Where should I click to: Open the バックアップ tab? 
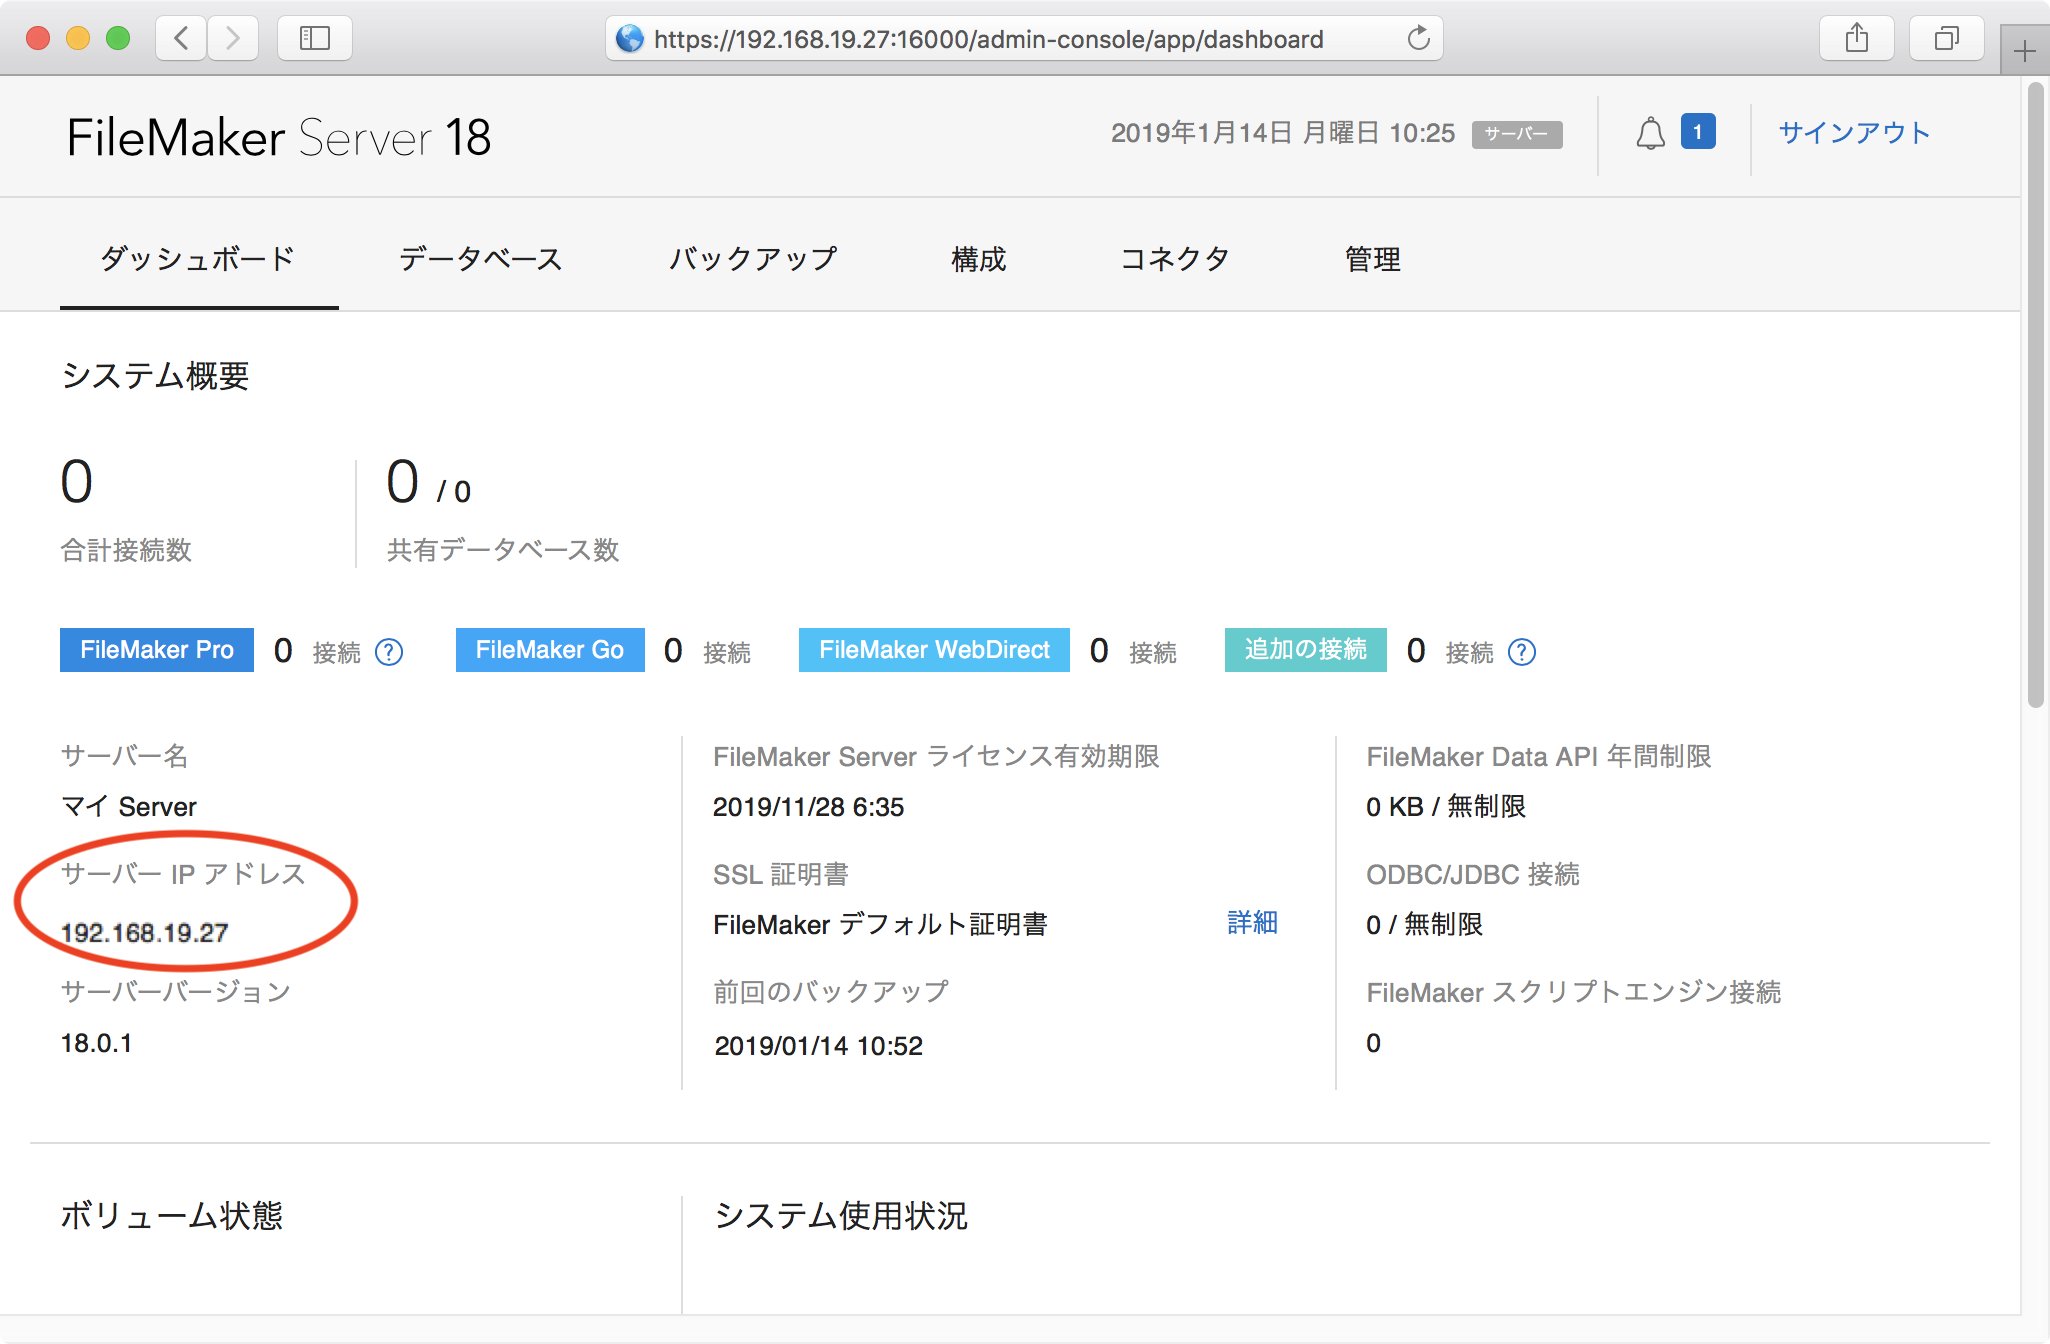point(753,259)
